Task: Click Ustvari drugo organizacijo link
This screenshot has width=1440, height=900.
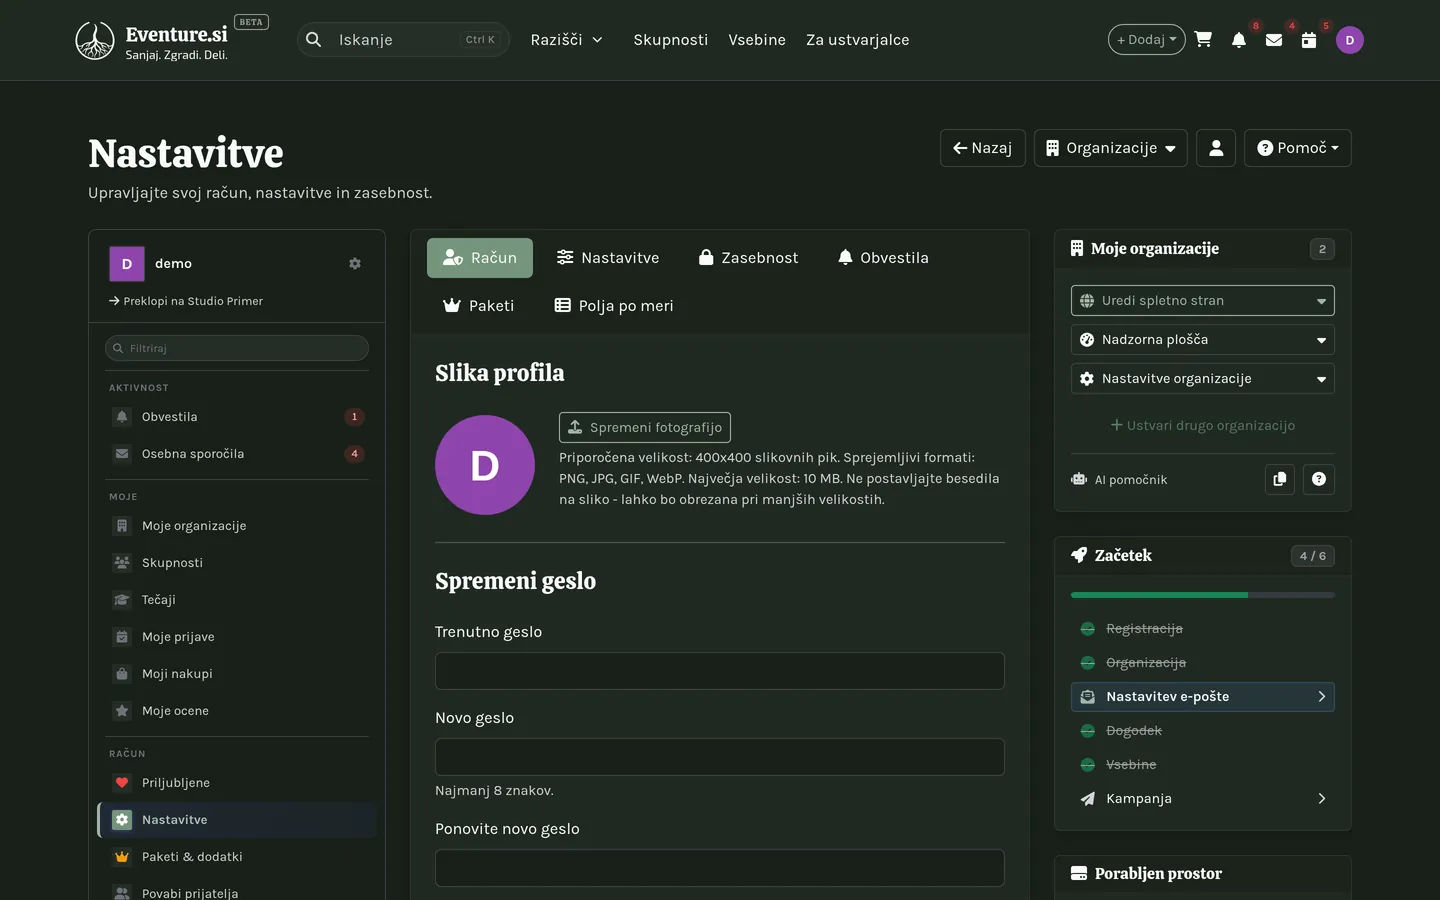Action: 1203,425
